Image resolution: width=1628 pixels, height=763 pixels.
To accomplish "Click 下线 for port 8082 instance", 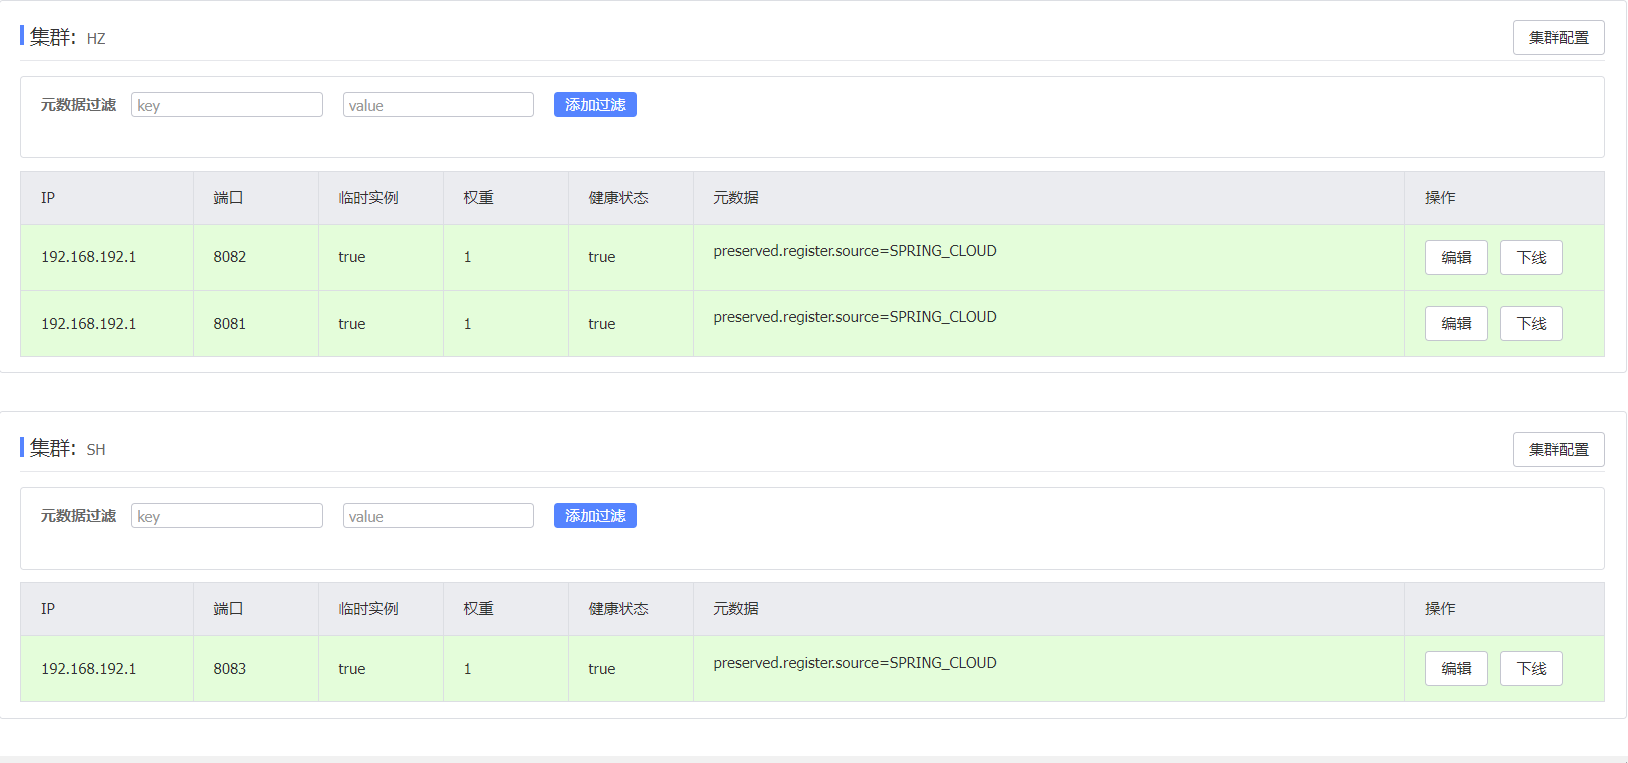I will [1531, 258].
